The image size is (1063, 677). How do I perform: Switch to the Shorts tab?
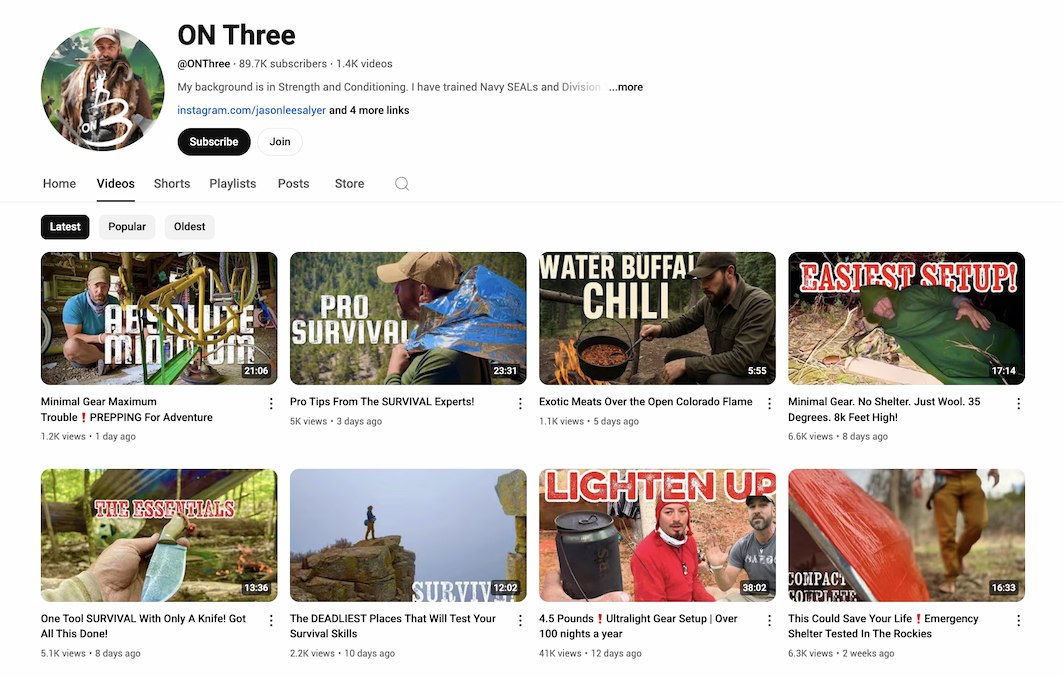tap(172, 184)
